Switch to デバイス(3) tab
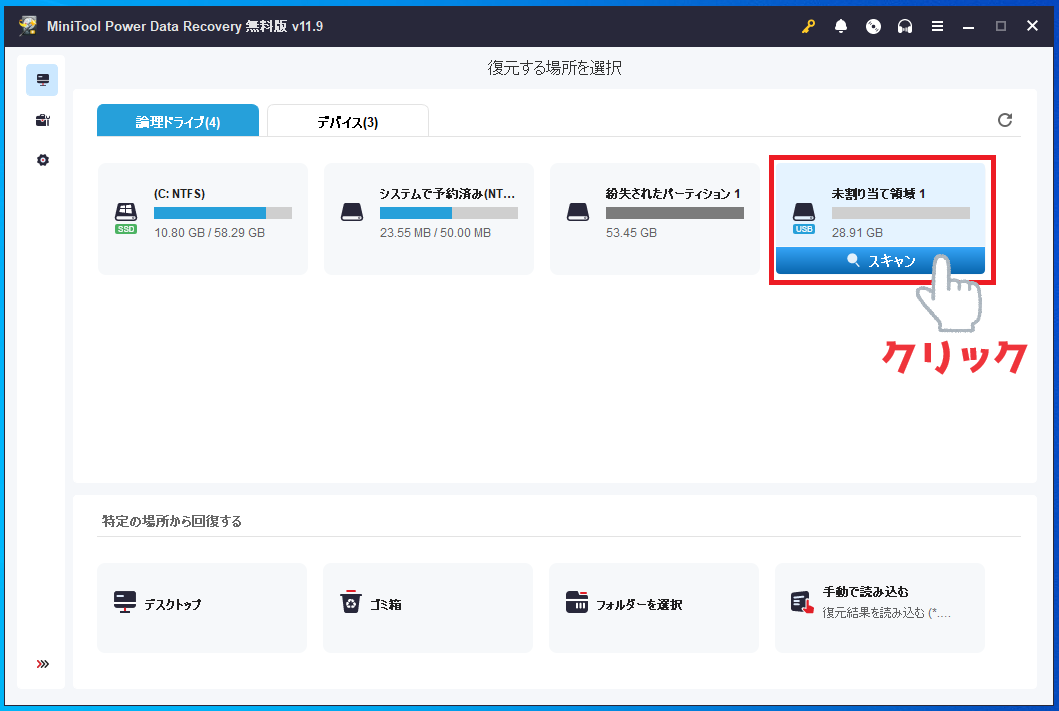 tap(348, 121)
